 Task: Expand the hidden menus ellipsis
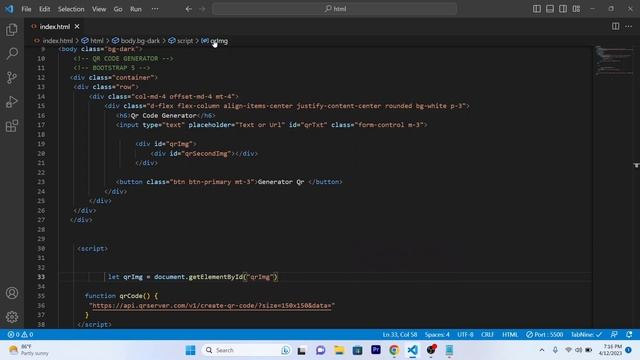coord(155,9)
